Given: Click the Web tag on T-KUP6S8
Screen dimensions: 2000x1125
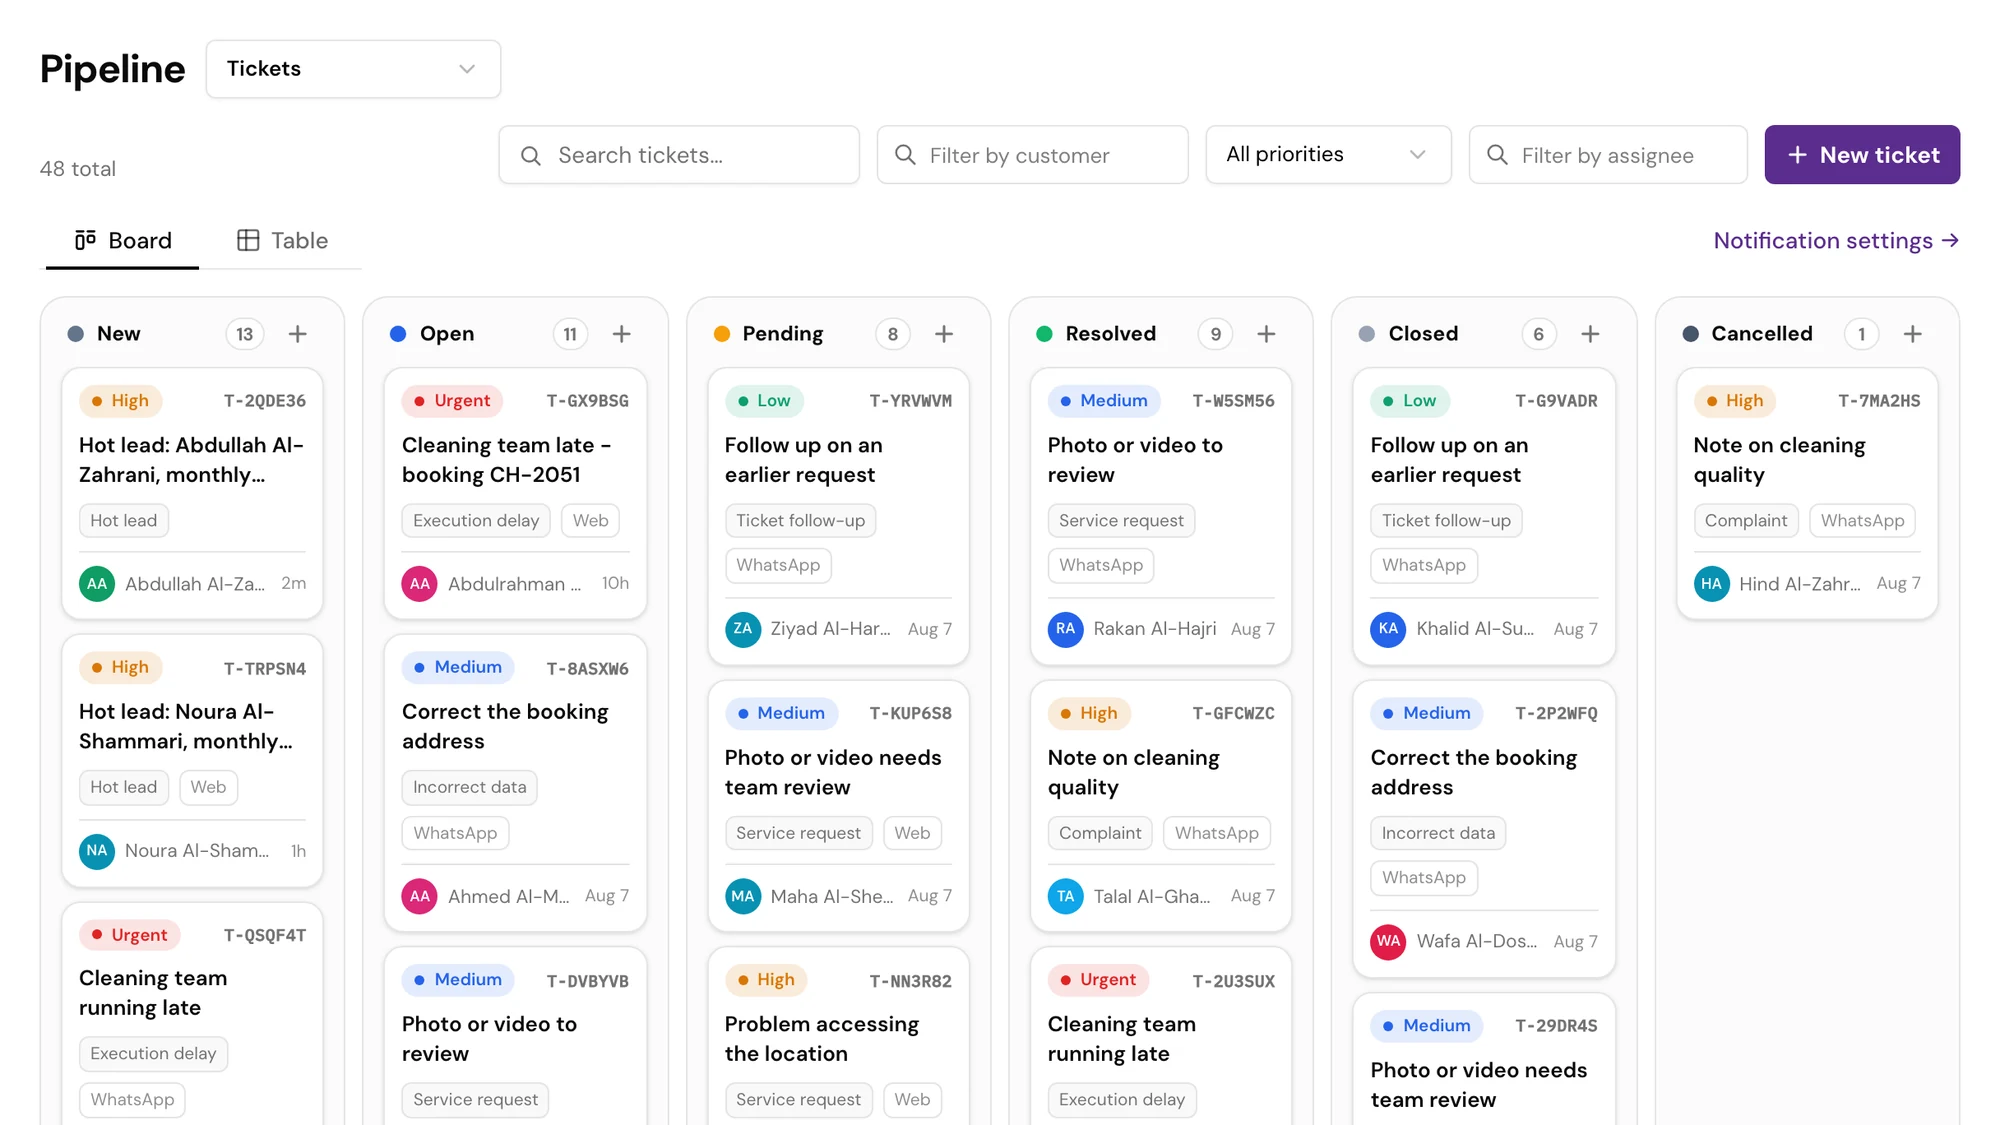Looking at the screenshot, I should pos(912,833).
